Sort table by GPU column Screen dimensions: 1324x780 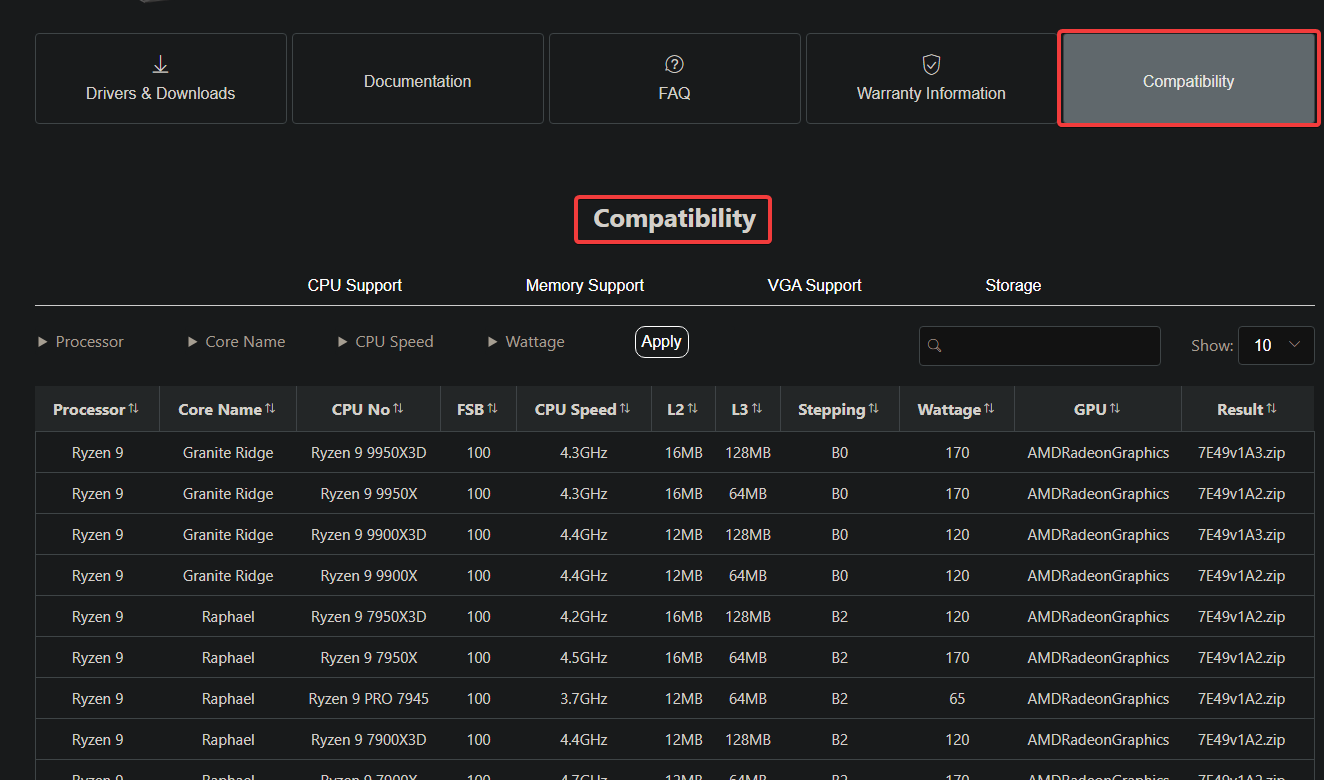click(1098, 409)
